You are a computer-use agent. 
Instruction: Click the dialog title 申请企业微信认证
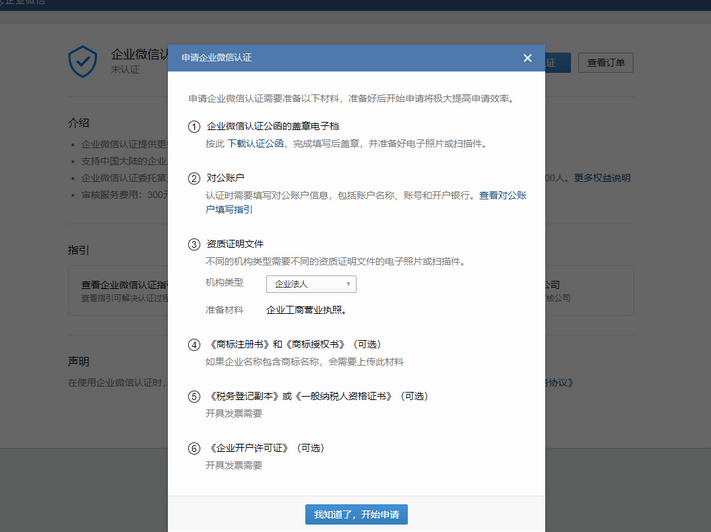[216, 58]
